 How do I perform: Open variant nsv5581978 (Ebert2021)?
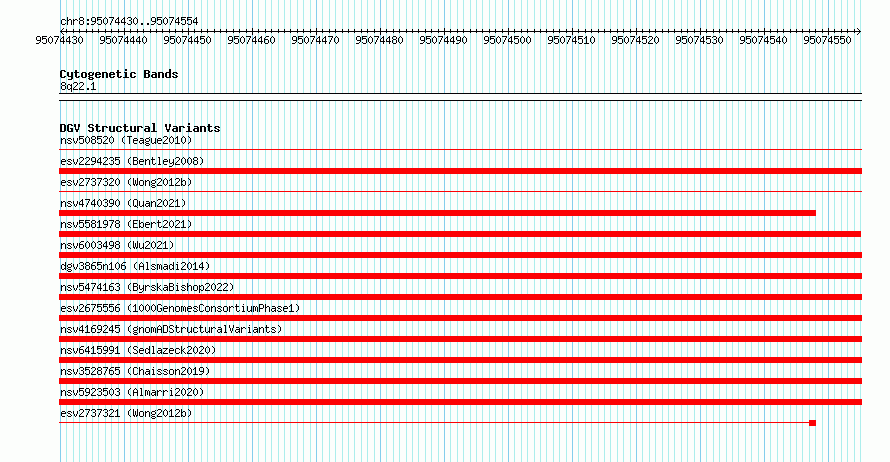(126, 224)
